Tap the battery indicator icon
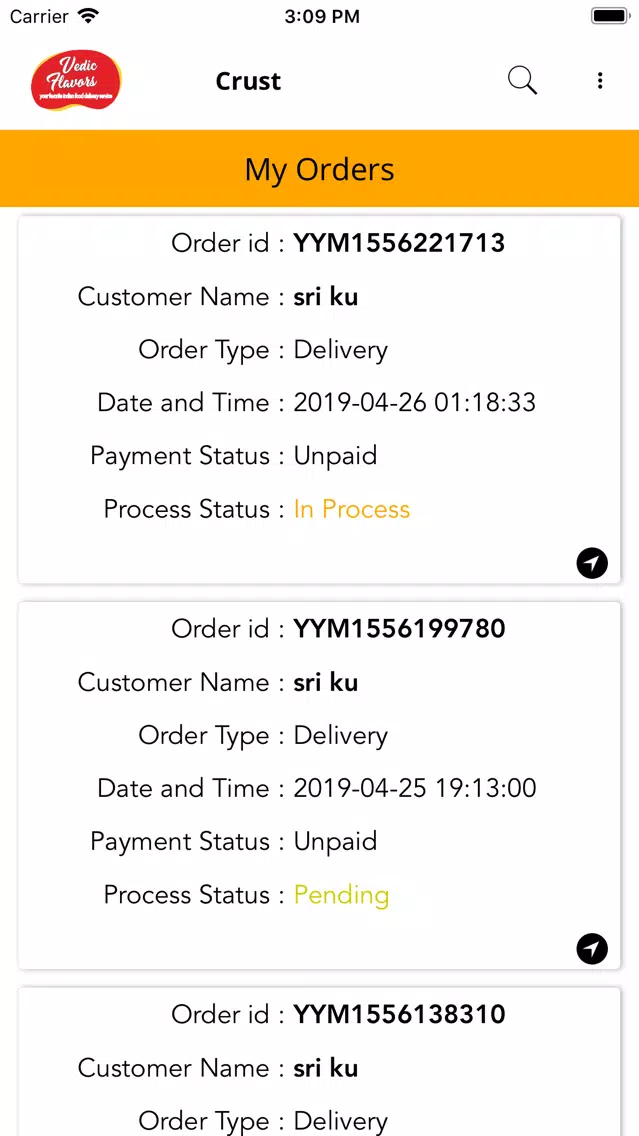The width and height of the screenshot is (639, 1136). (x=609, y=17)
